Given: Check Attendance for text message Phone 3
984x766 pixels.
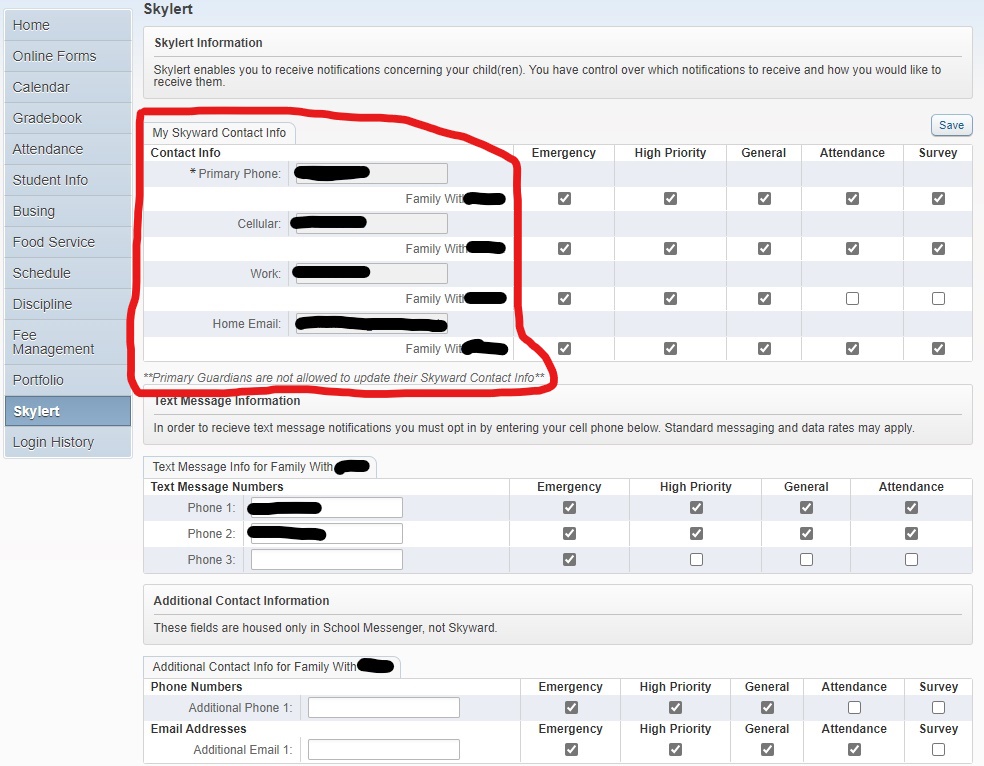Looking at the screenshot, I should (911, 559).
